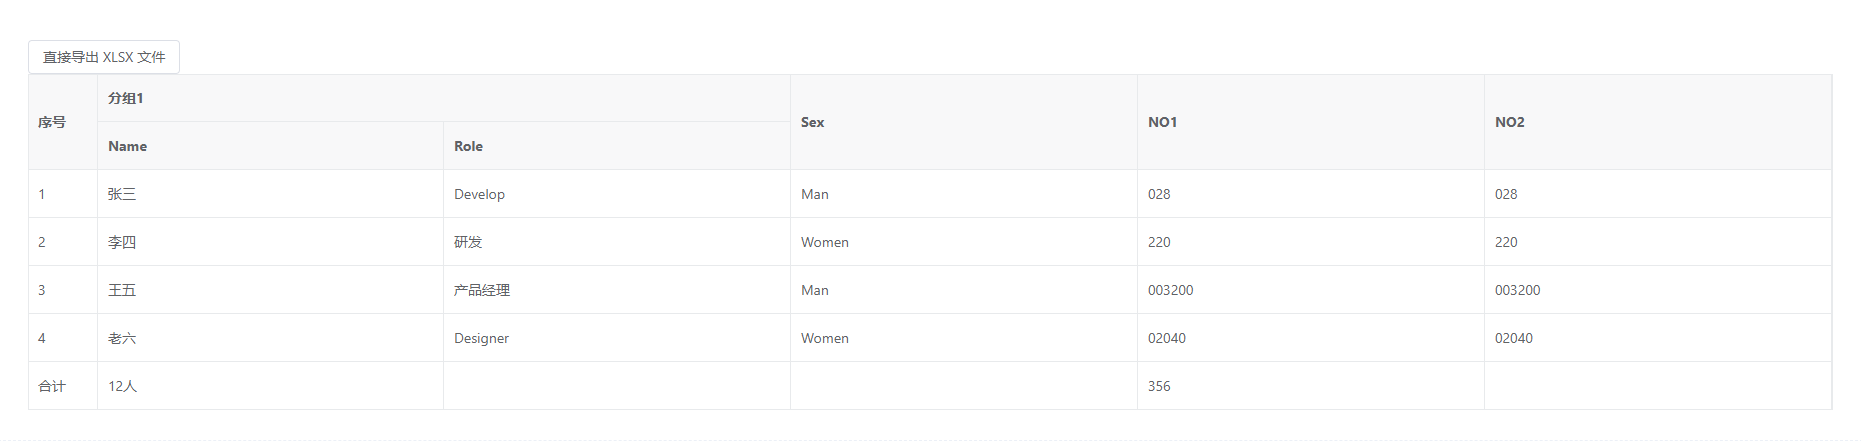This screenshot has width=1861, height=444.
Task: Click the 合计 summary row label
Action: coord(52,386)
